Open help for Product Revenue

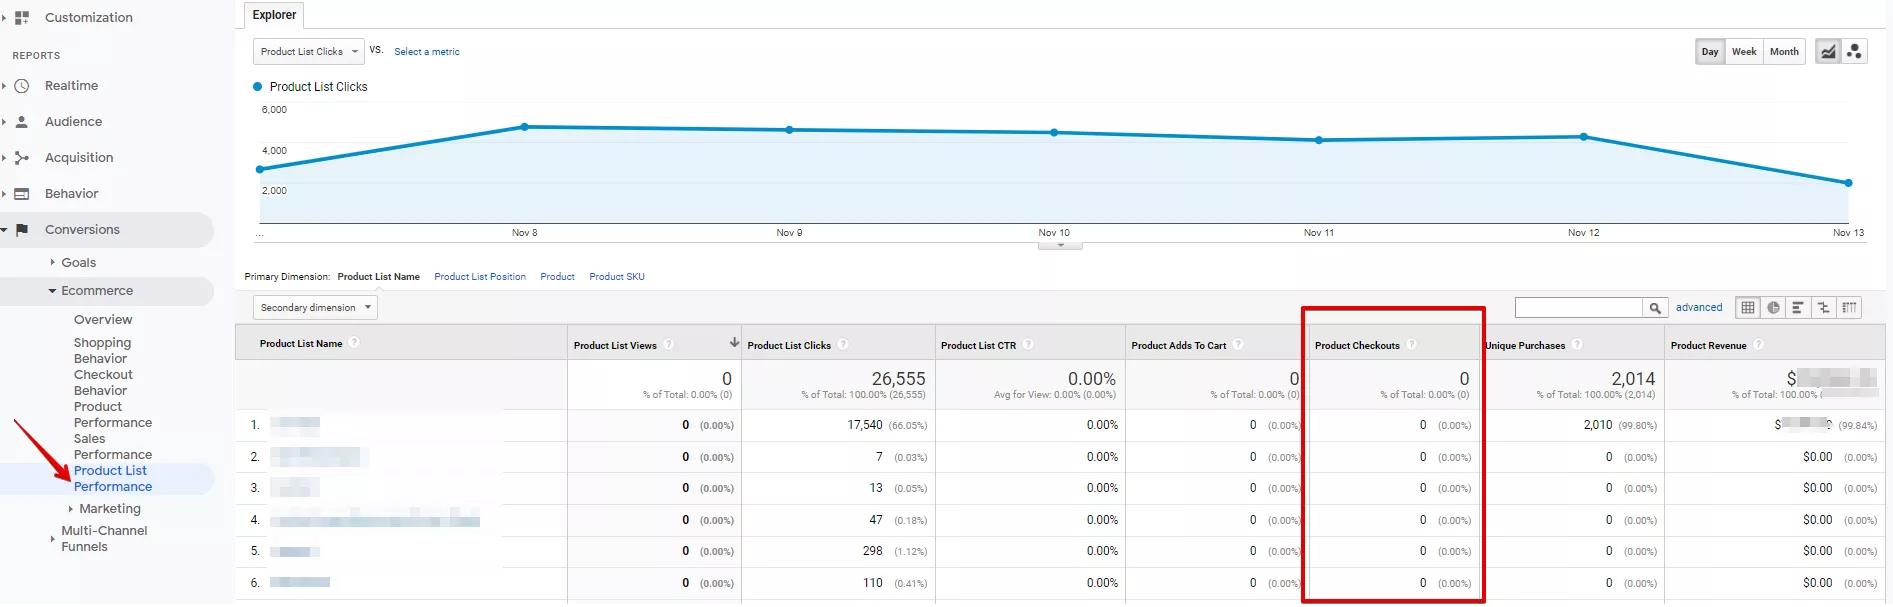pos(1758,345)
